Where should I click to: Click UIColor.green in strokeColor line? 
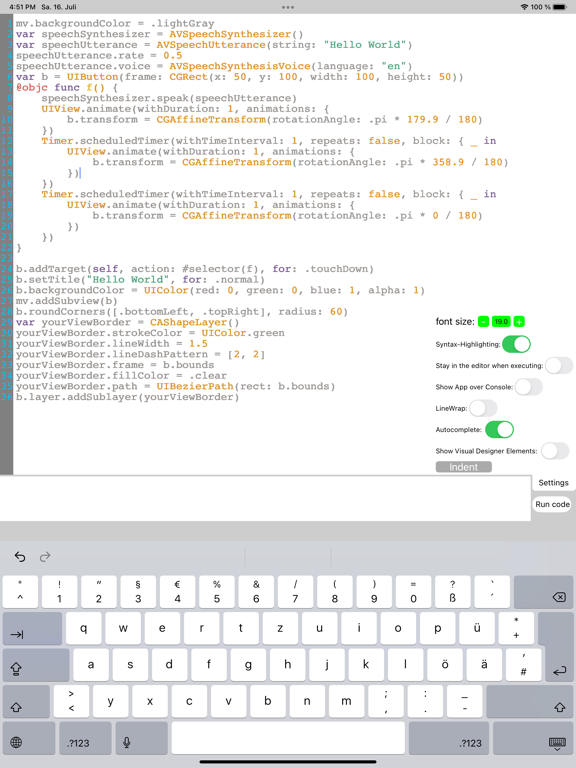243,333
